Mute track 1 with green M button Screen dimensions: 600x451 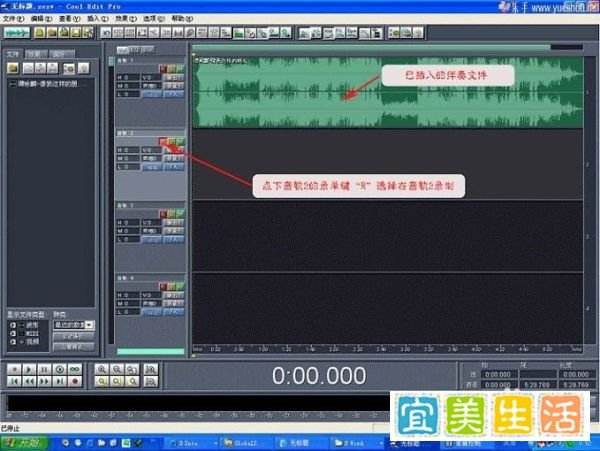point(180,69)
